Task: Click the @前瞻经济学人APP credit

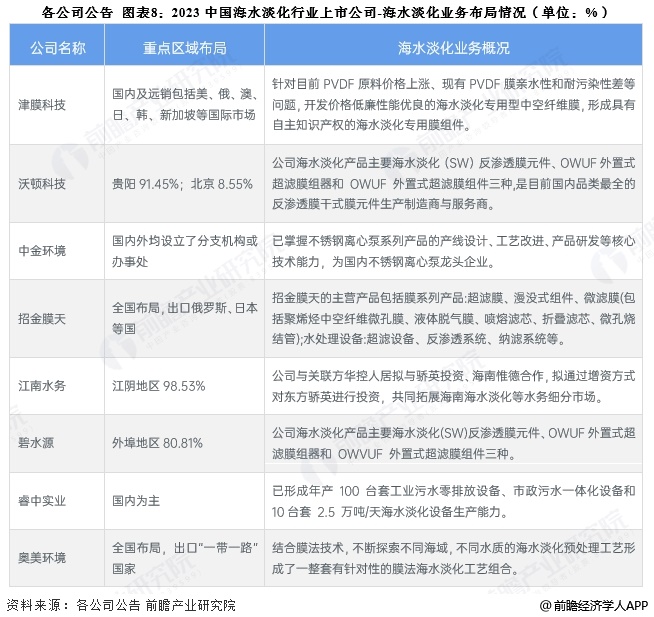Action: click(x=593, y=605)
